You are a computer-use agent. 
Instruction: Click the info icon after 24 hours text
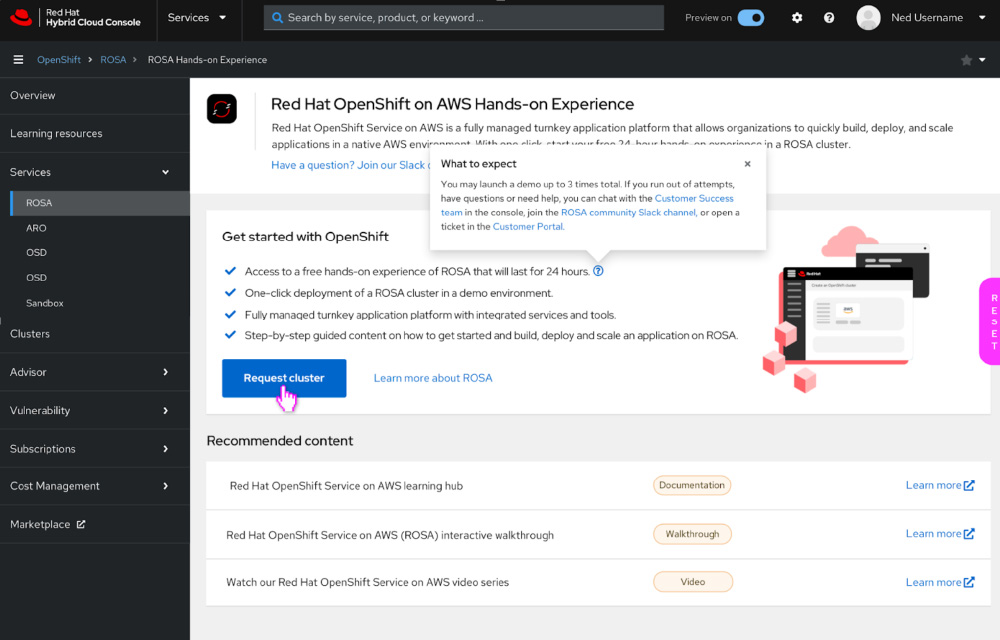(598, 271)
